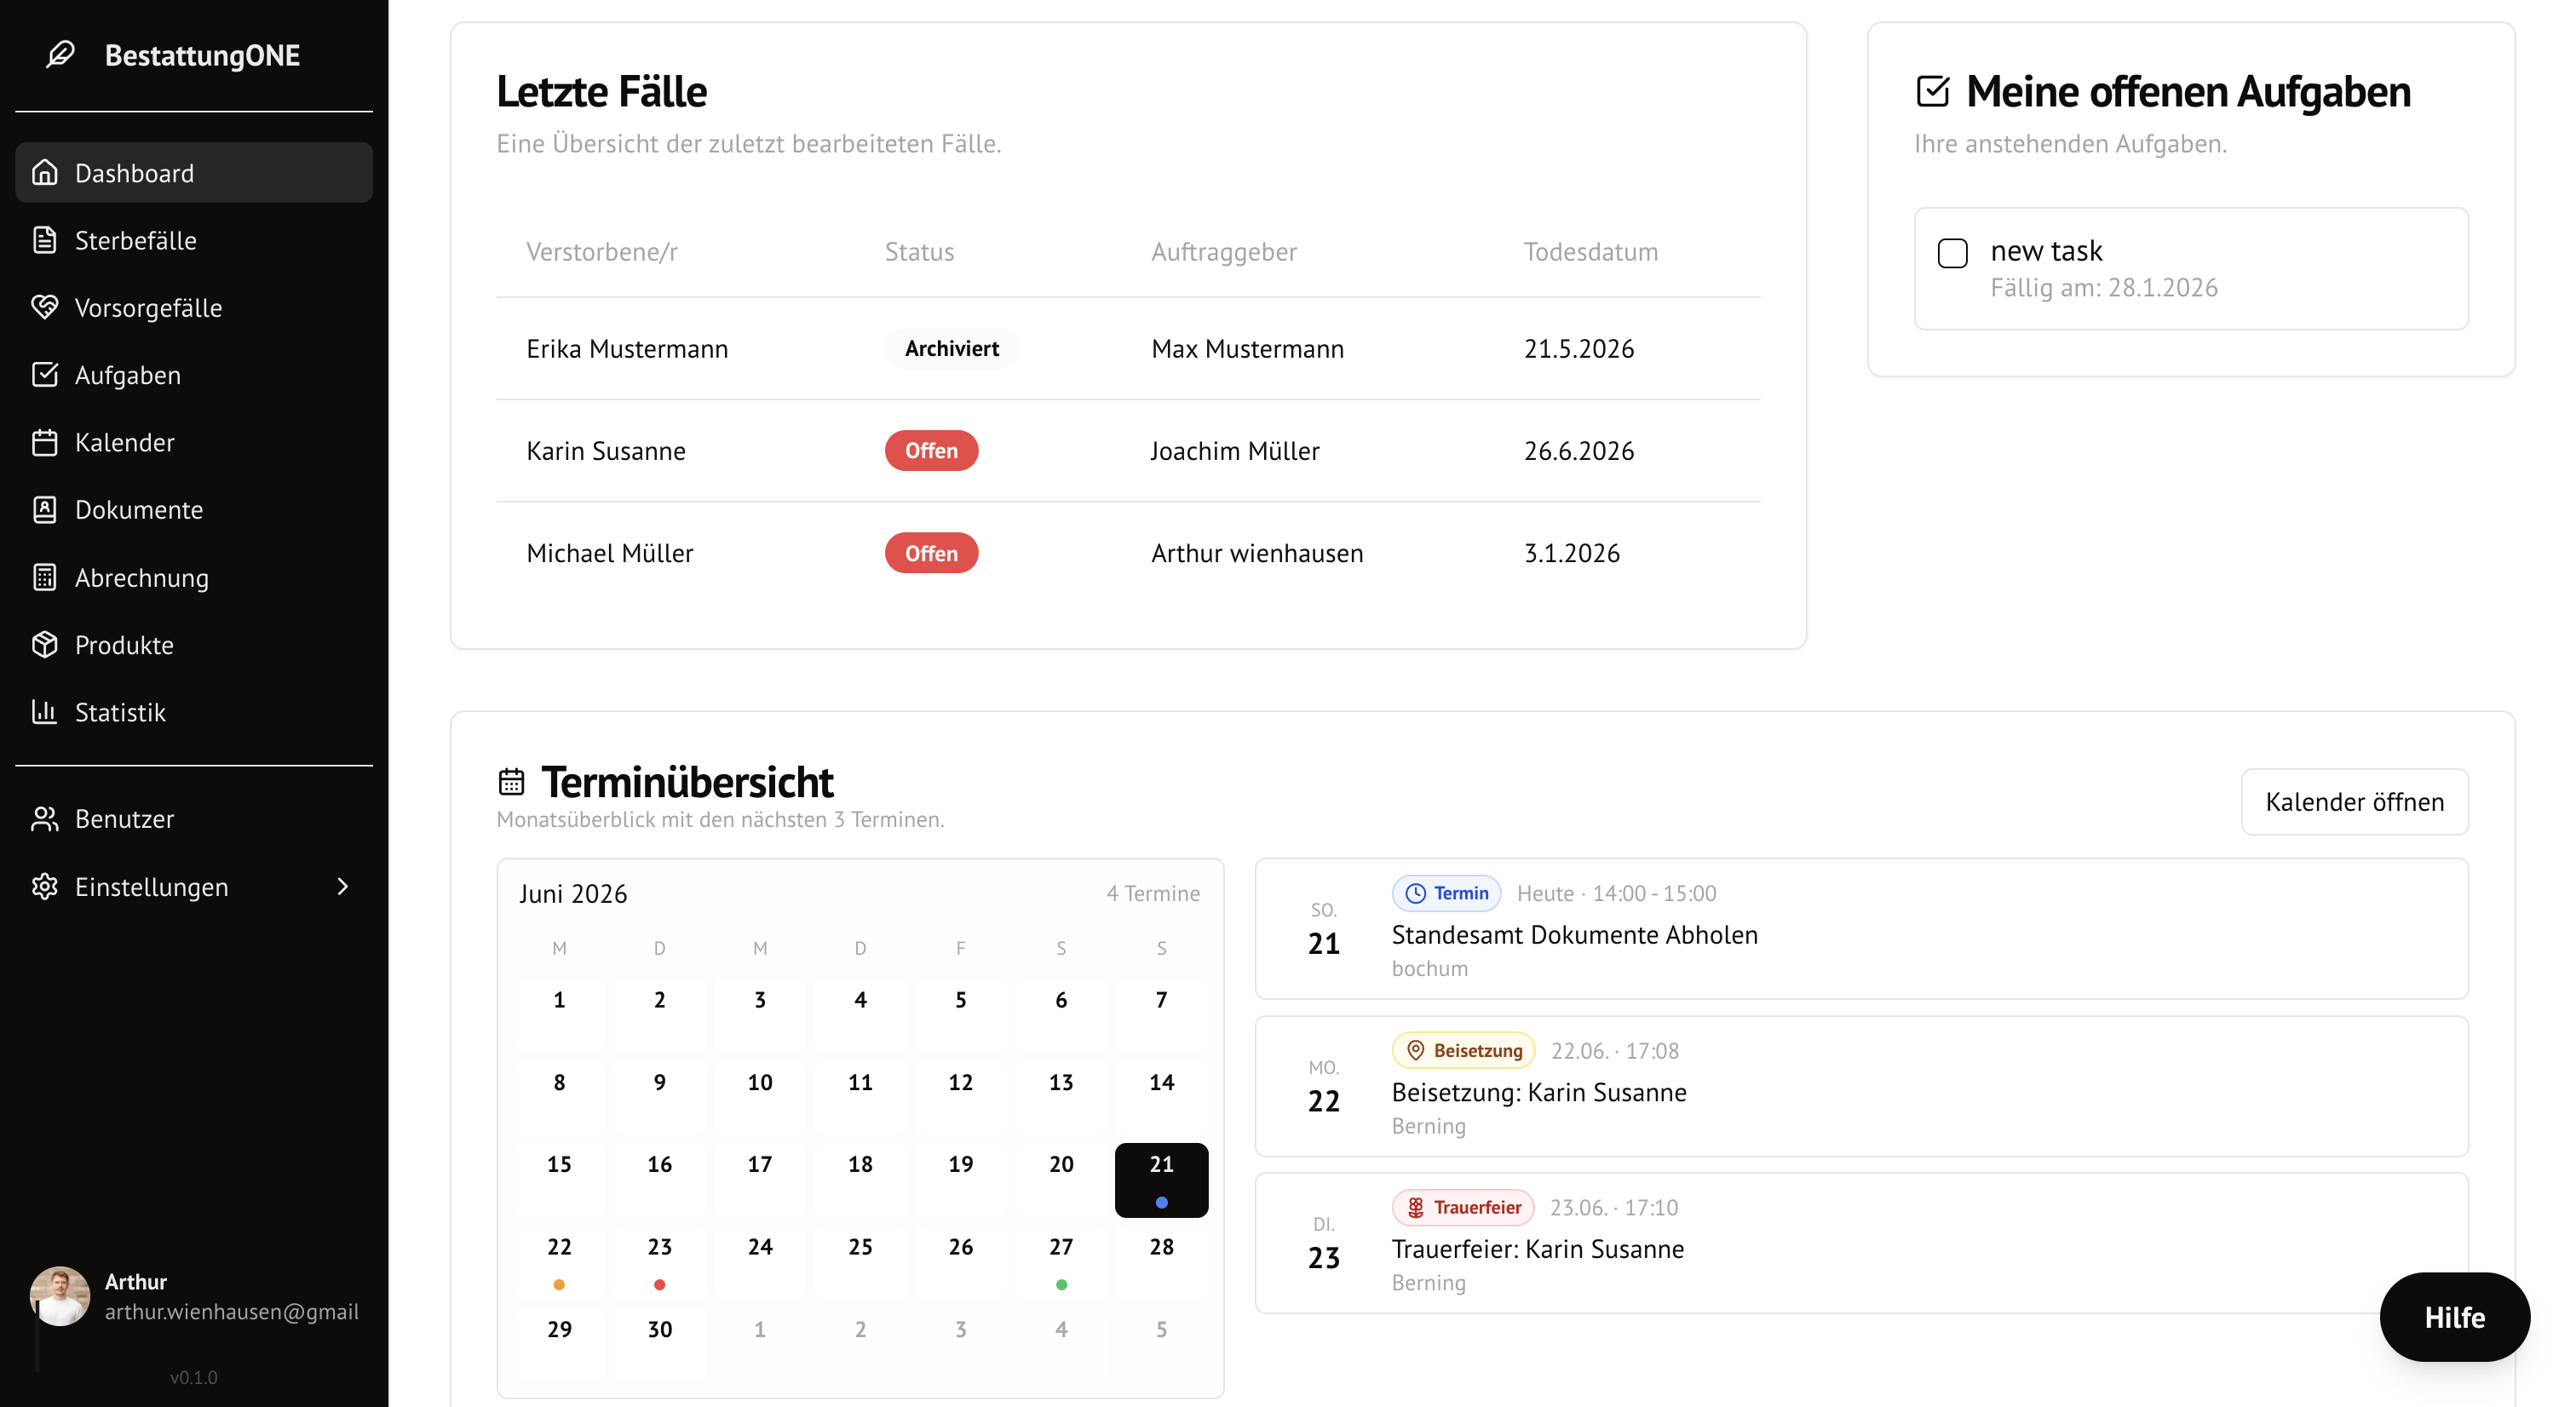Click the flower icon in Trauerfeier badge
Image resolution: width=2576 pixels, height=1407 pixels.
(1415, 1207)
